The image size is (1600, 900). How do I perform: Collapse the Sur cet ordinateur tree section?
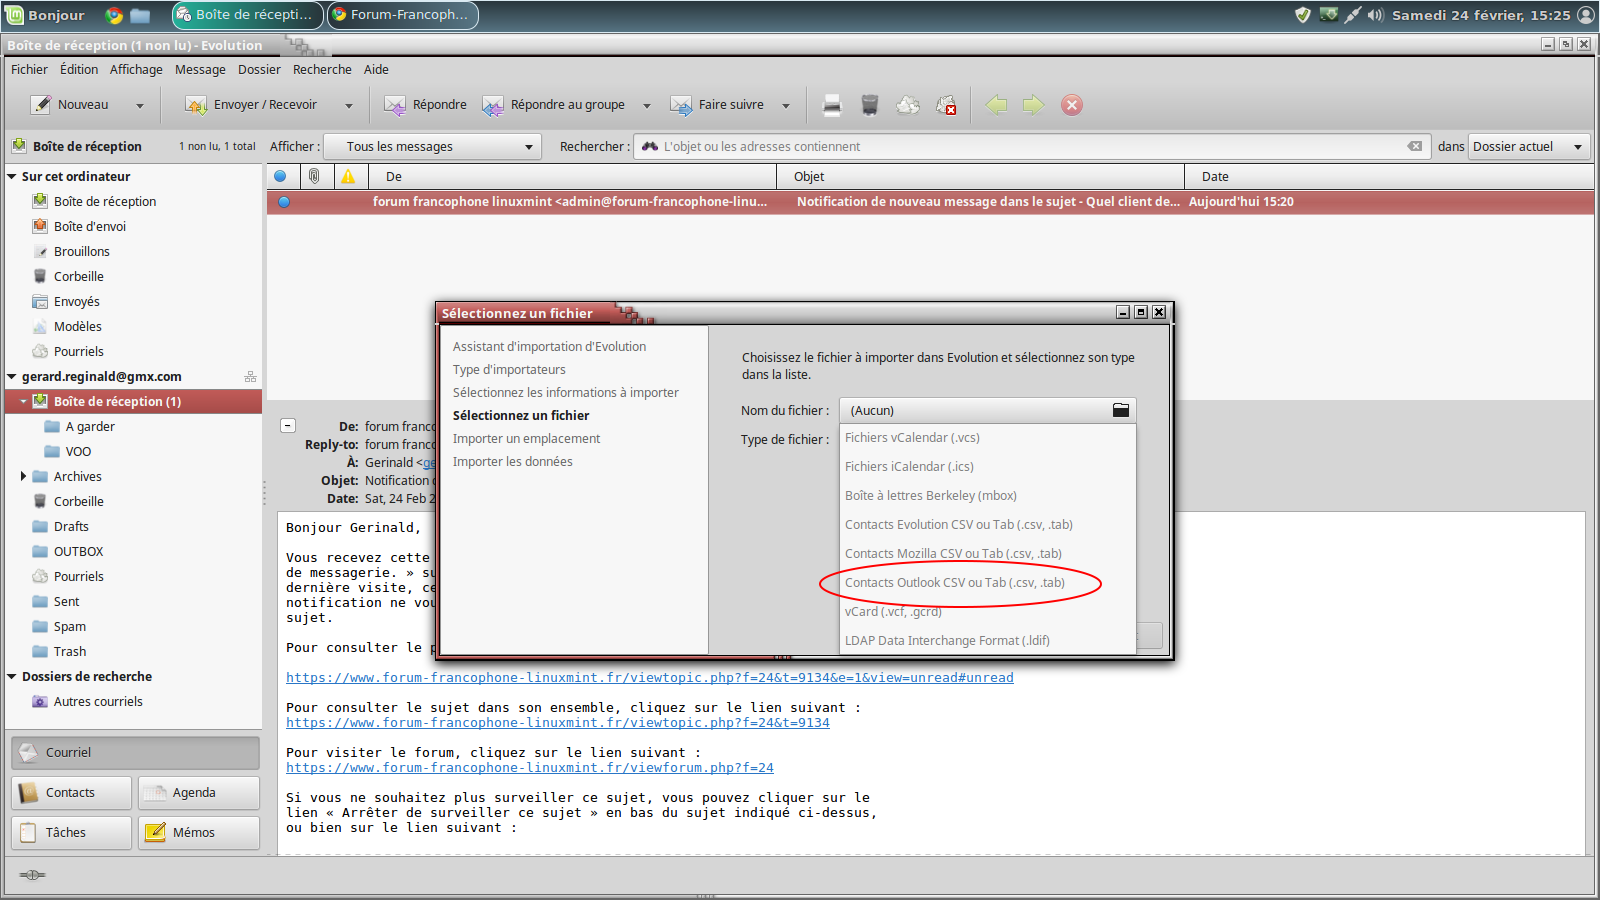click(x=12, y=176)
